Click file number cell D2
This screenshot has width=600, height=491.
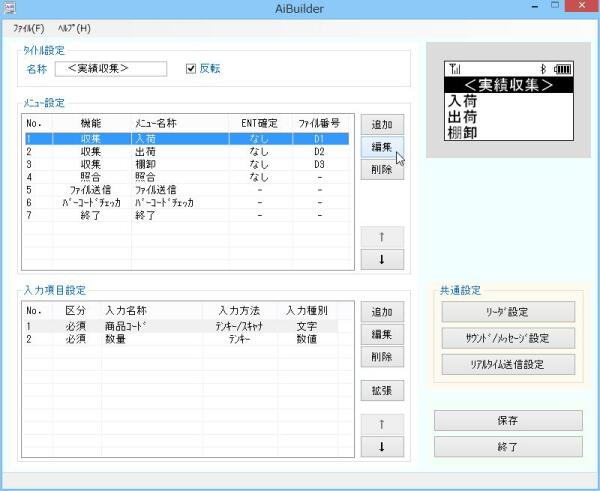click(x=320, y=152)
